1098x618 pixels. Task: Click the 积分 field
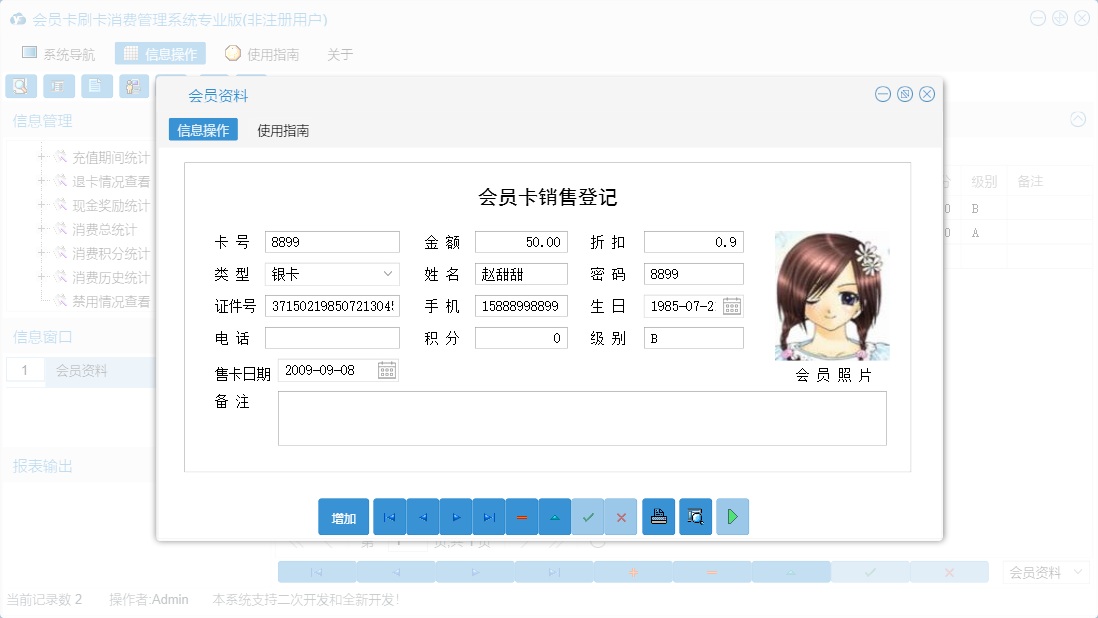(521, 339)
